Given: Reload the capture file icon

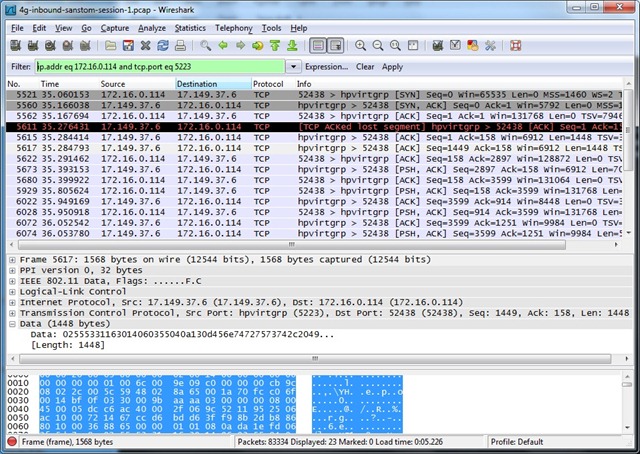Looking at the screenshot, I should (163, 45).
